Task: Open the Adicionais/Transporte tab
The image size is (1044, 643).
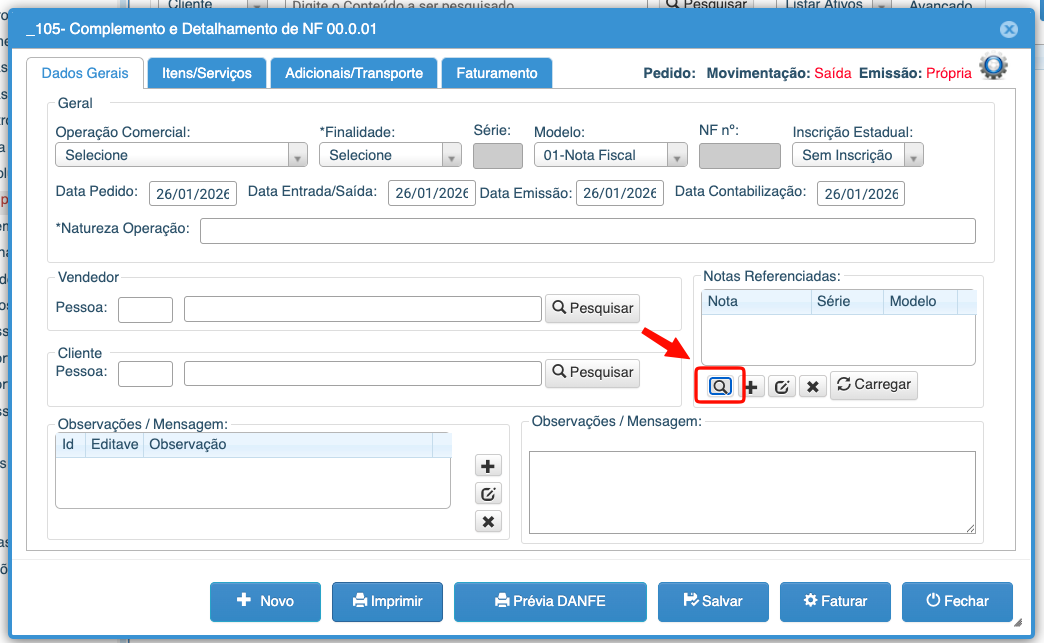Action: coord(354,73)
